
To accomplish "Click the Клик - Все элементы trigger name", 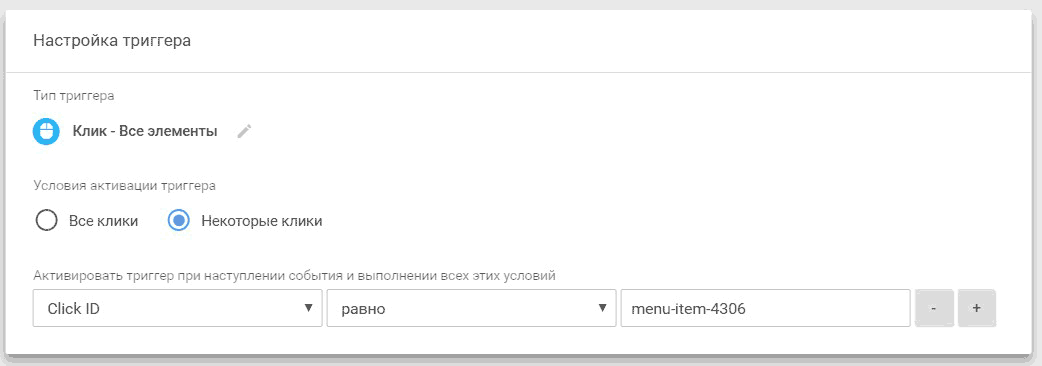I will pyautogui.click(x=145, y=132).
